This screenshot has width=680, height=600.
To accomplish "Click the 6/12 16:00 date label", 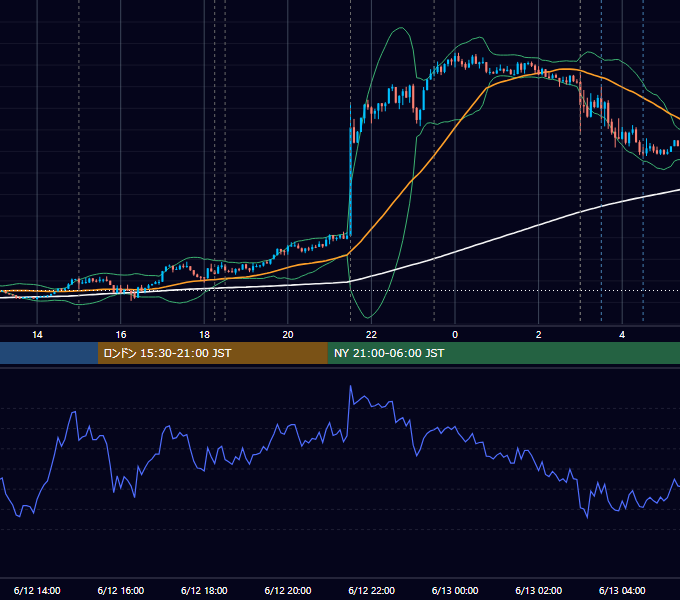I will (x=121, y=590).
